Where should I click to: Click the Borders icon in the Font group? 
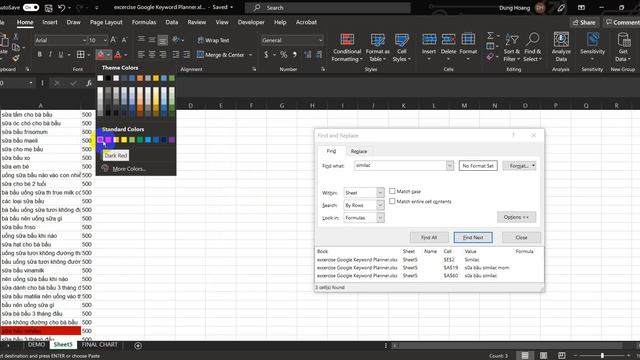[x=80, y=54]
